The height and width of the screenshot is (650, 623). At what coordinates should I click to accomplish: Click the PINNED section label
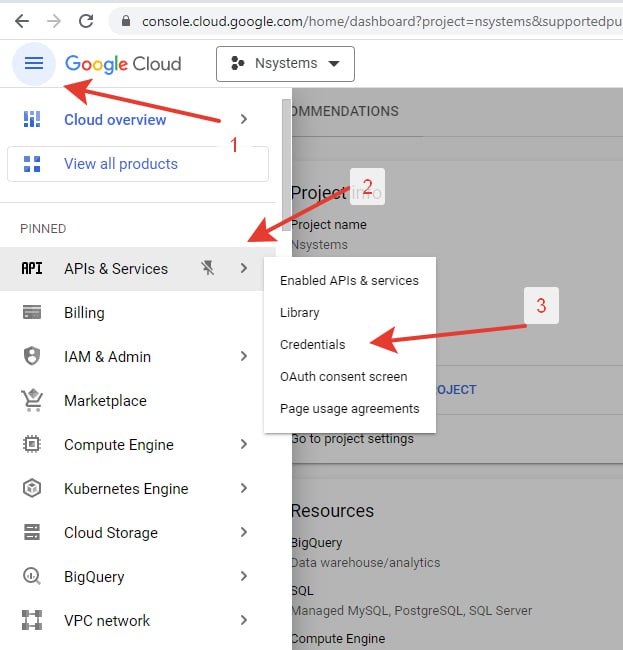(x=43, y=229)
